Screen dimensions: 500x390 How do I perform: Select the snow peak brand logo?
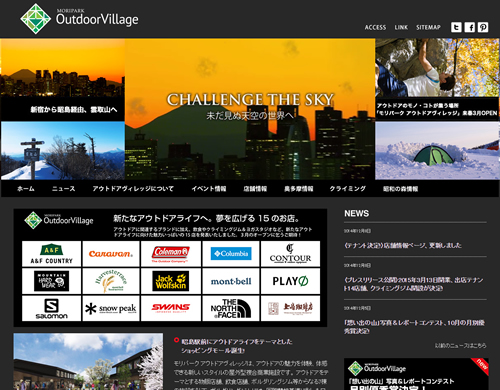coord(111,308)
